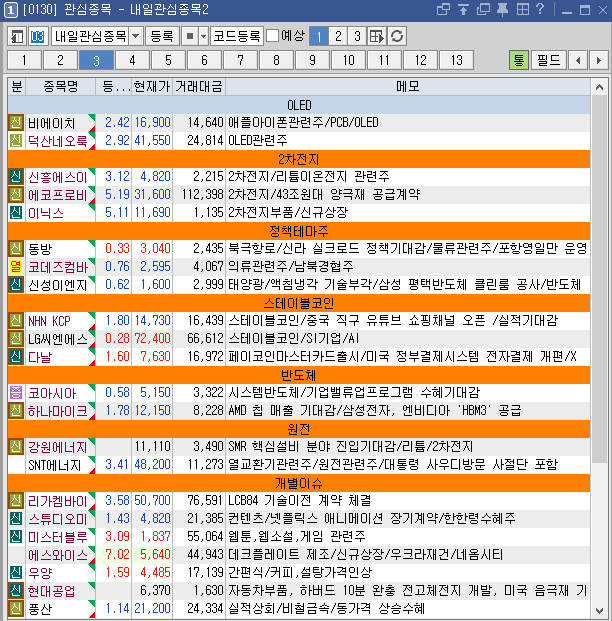Click the side panel toggle icon in toolbar
Image resolution: width=612 pixels, height=621 pixels.
click(x=17, y=36)
